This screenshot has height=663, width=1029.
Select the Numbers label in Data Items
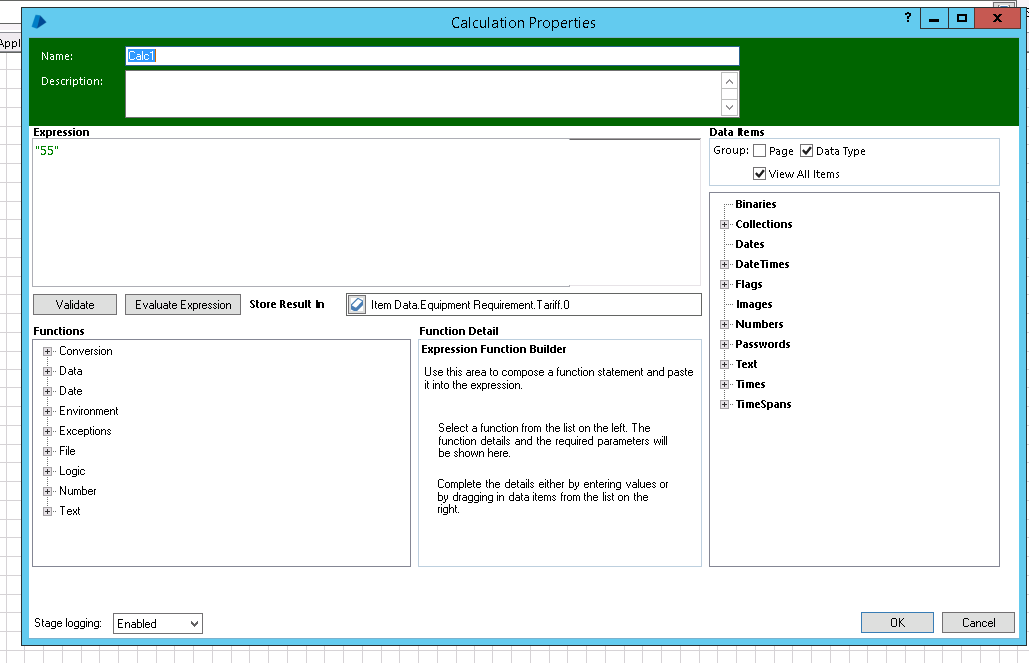759,324
